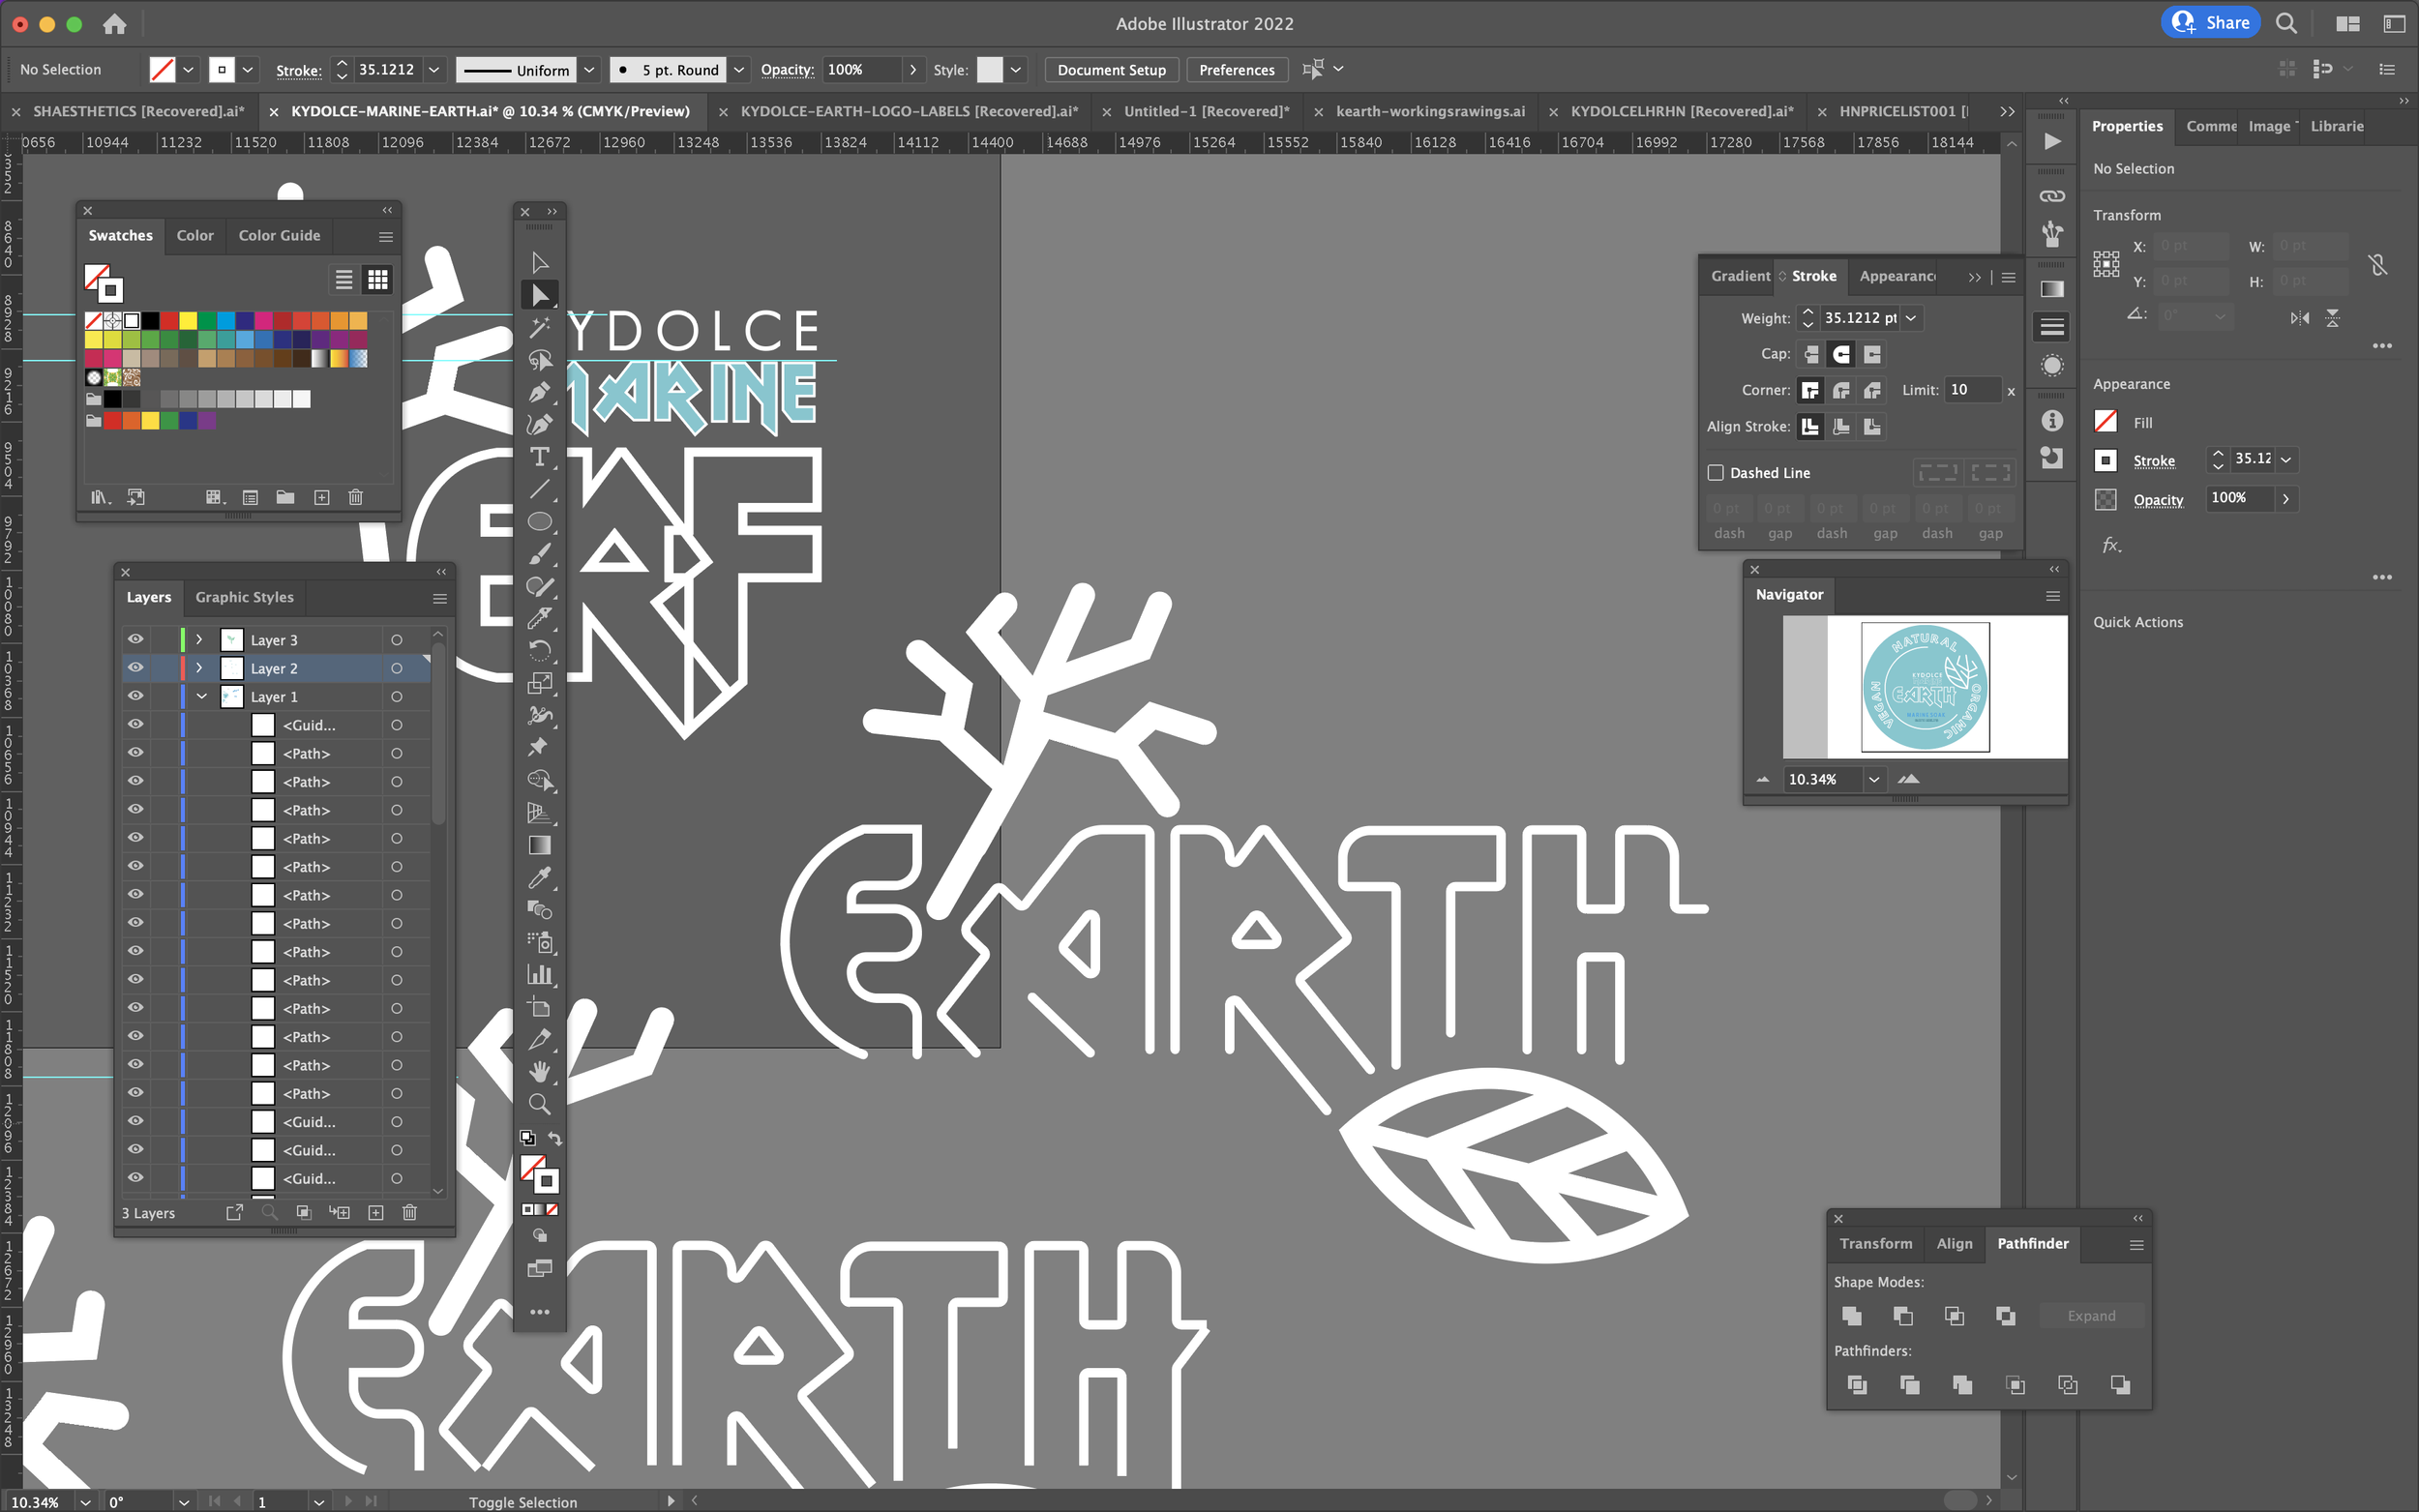2419x1512 pixels.
Task: Pick the yellow swatch in Swatches panel
Action: point(187,321)
